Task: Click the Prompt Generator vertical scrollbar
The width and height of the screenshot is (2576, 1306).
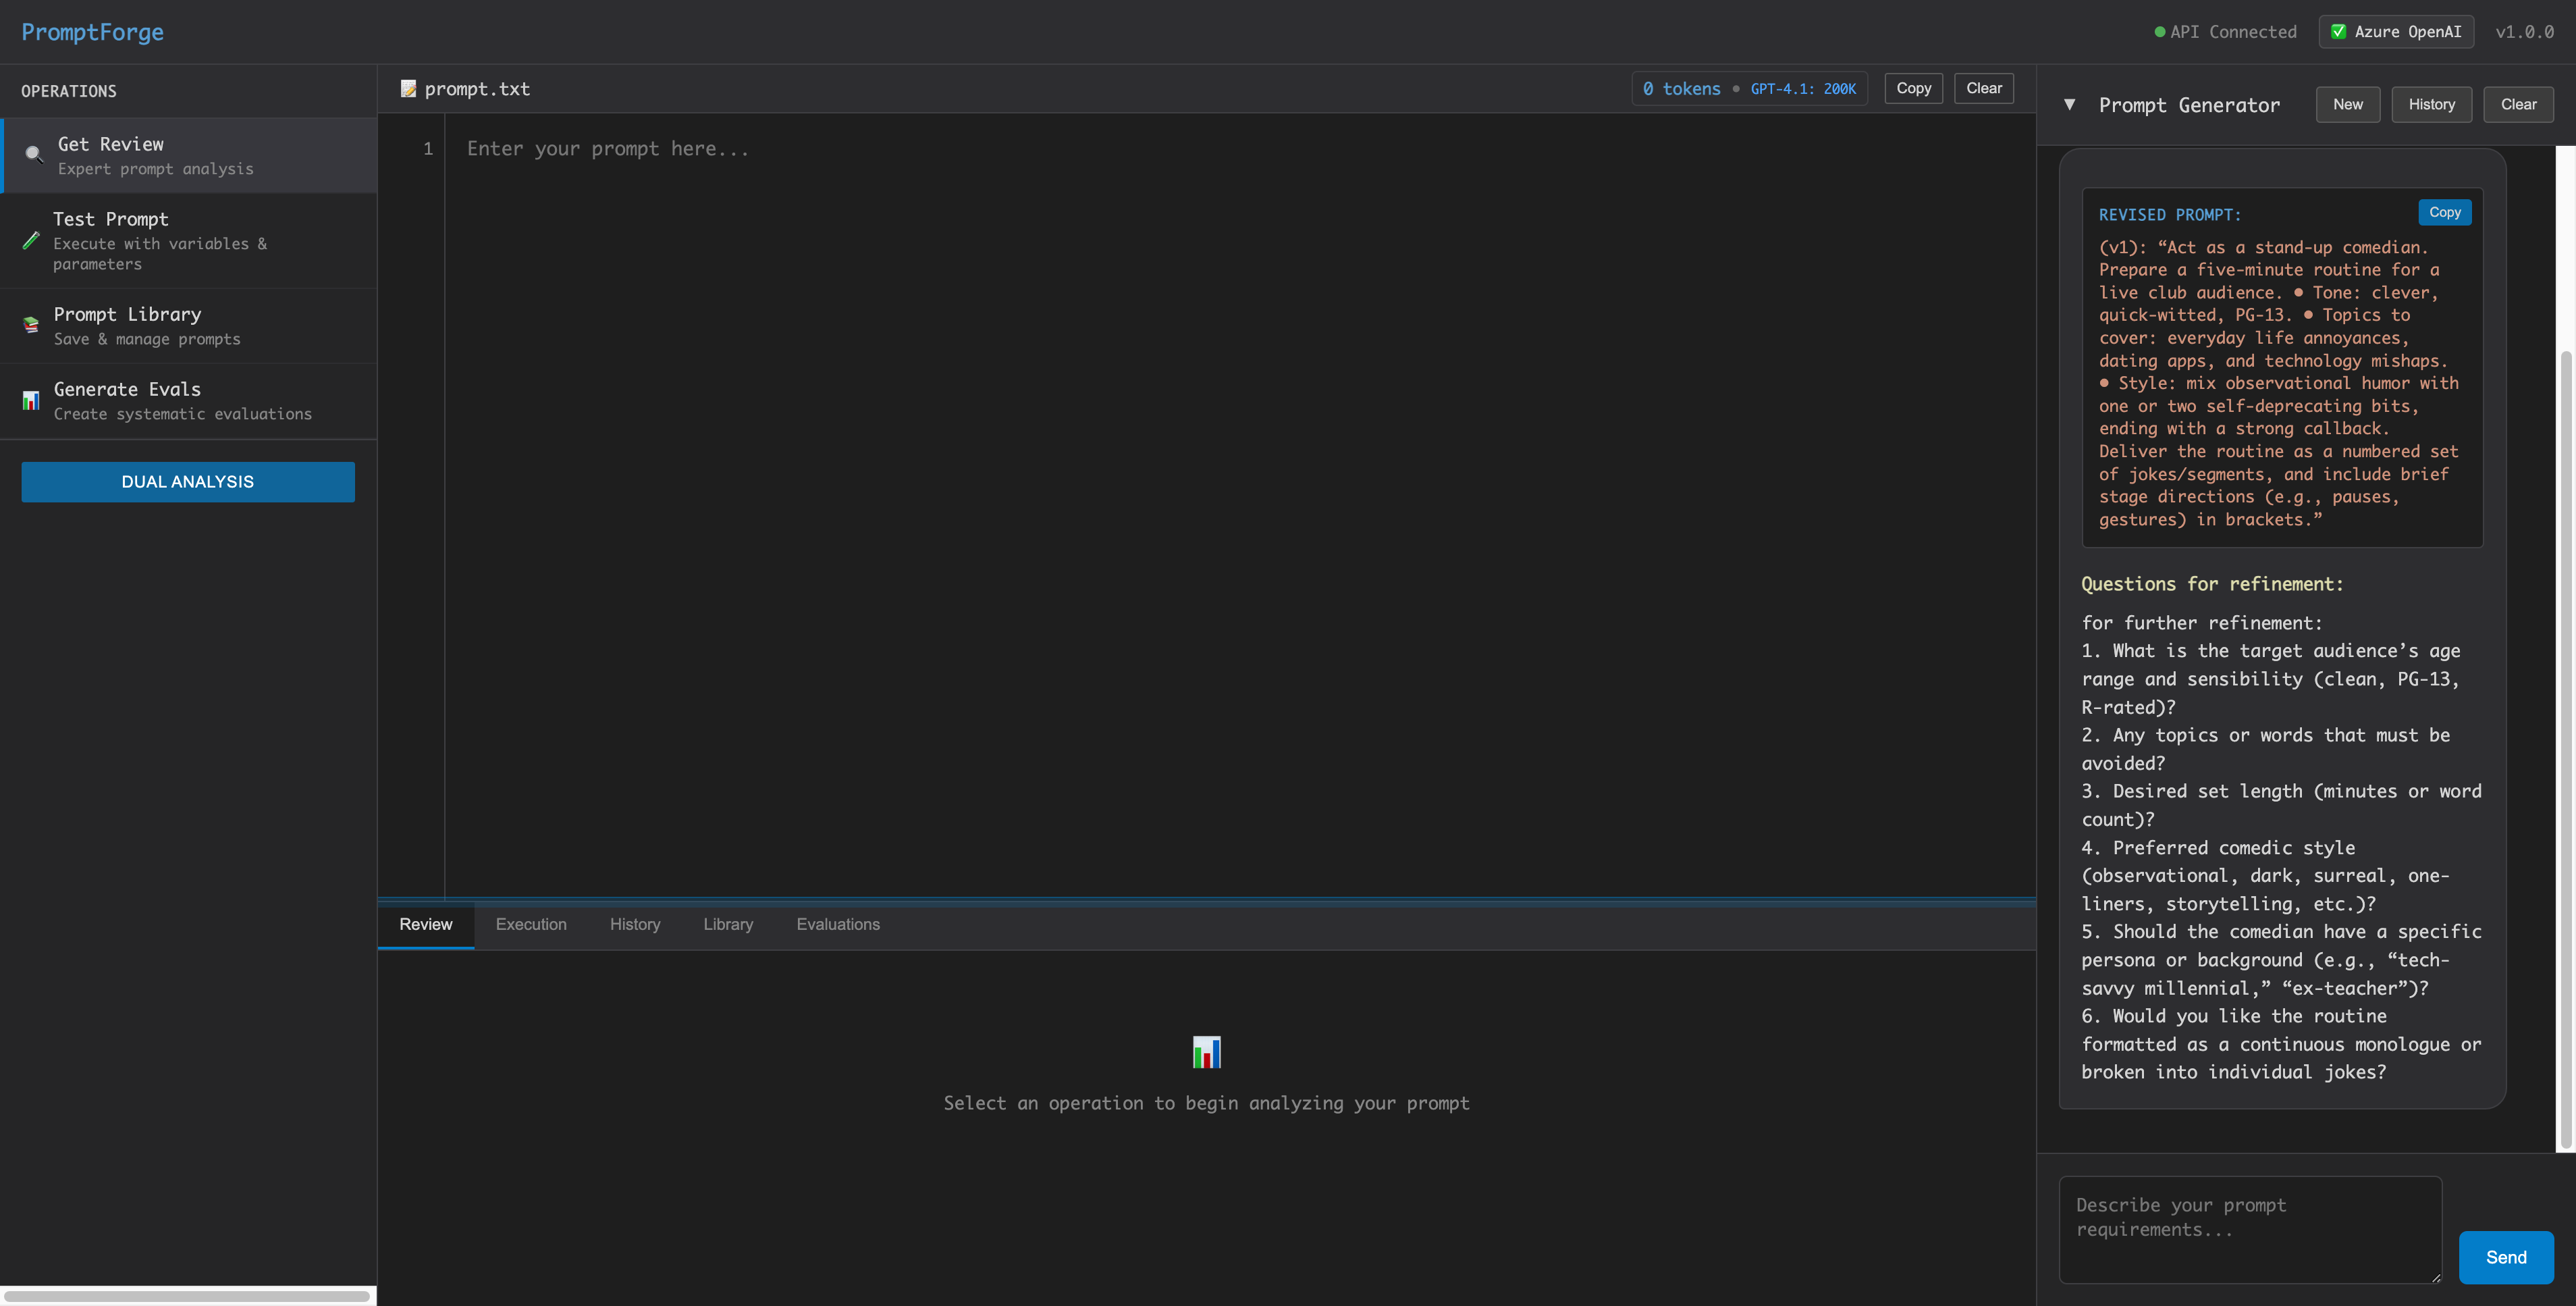Action: 2566,750
